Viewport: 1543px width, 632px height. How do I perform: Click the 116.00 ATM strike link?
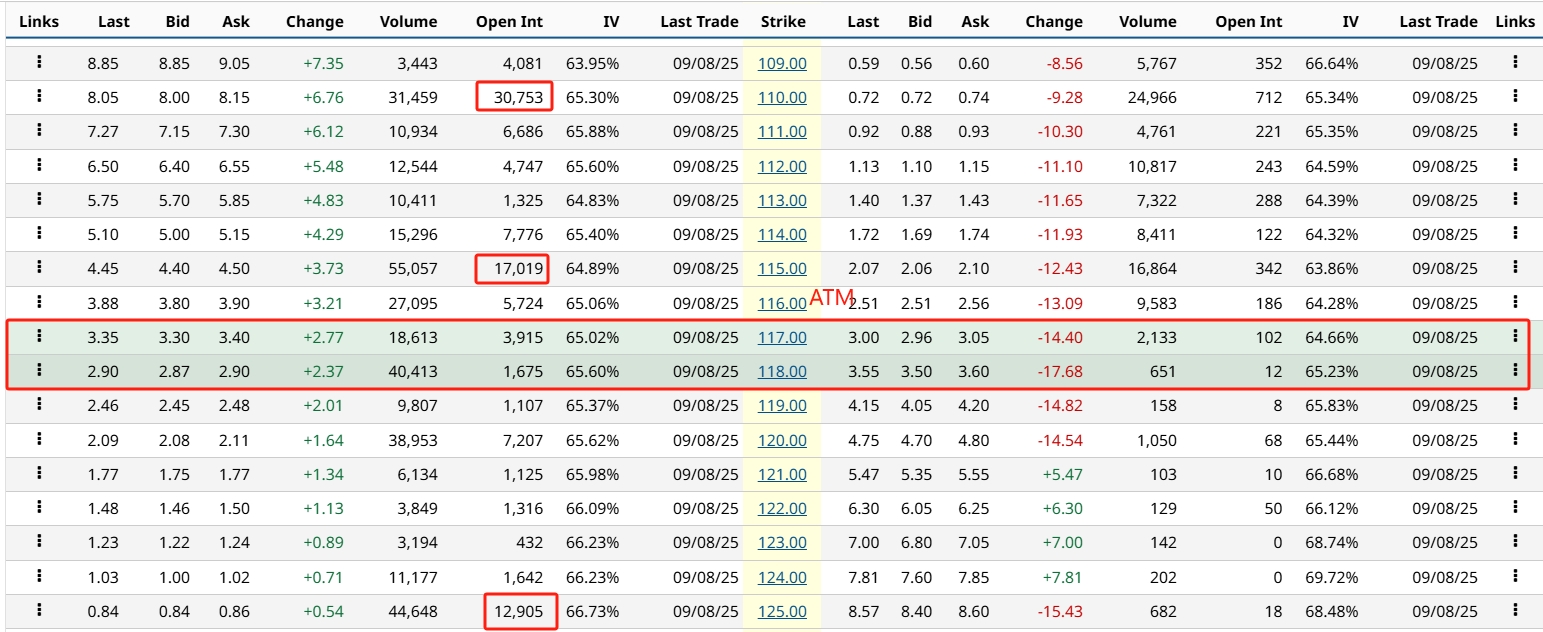pyautogui.click(x=782, y=303)
